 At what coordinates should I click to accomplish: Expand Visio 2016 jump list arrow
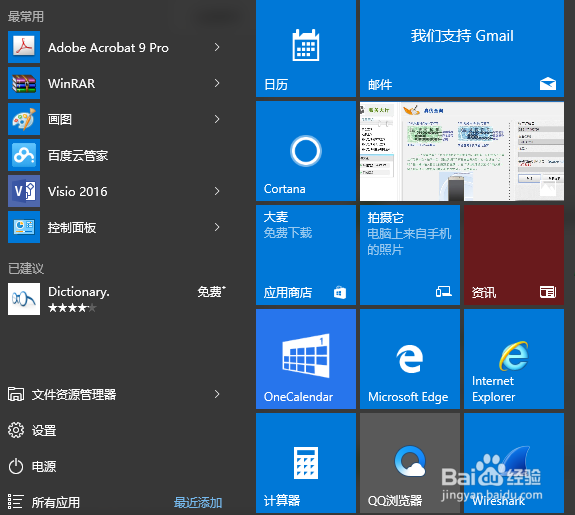pos(217,191)
